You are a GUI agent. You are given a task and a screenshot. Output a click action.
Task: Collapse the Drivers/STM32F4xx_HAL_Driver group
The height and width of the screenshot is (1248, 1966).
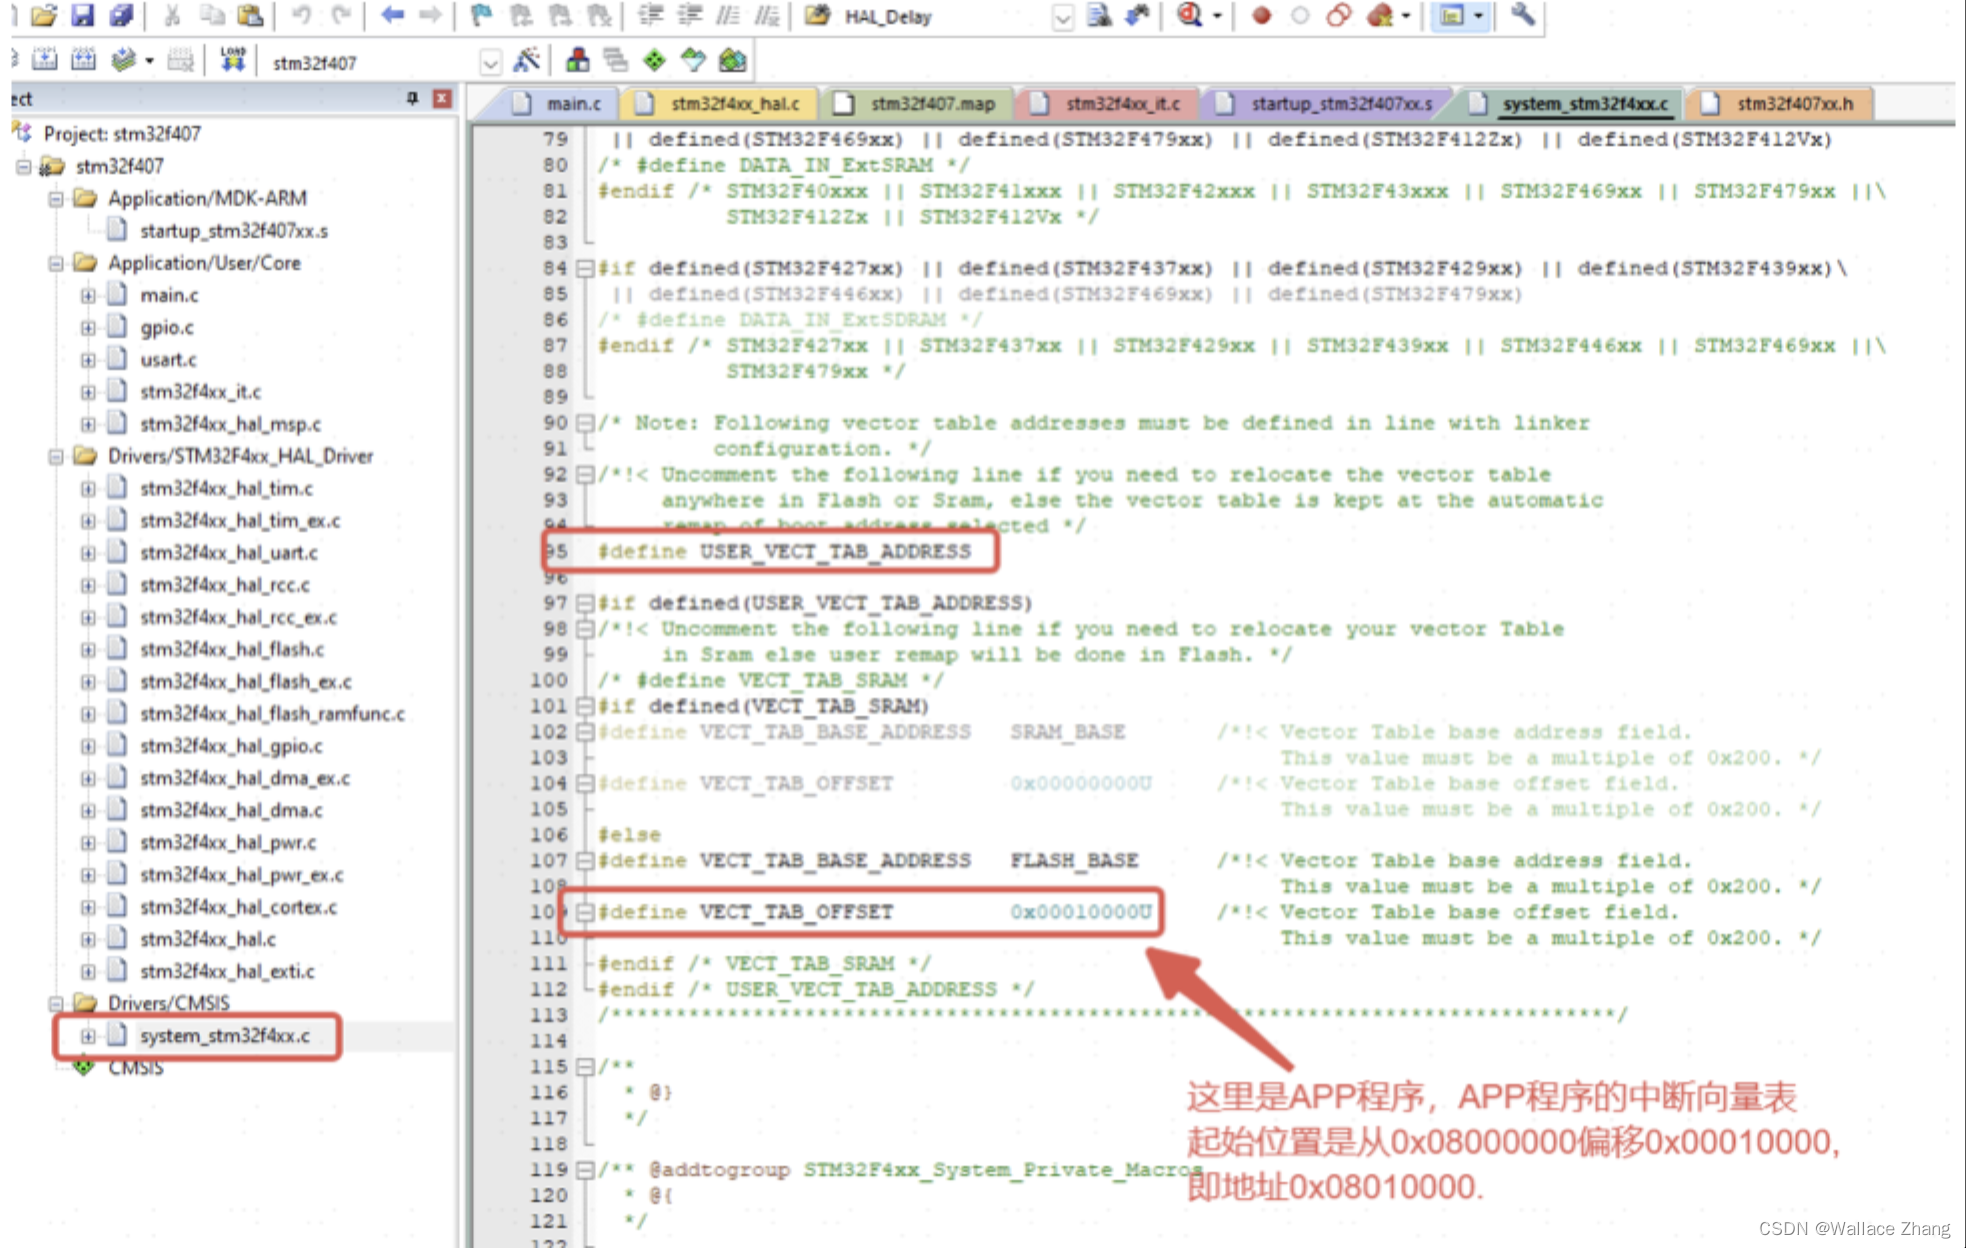coord(56,456)
